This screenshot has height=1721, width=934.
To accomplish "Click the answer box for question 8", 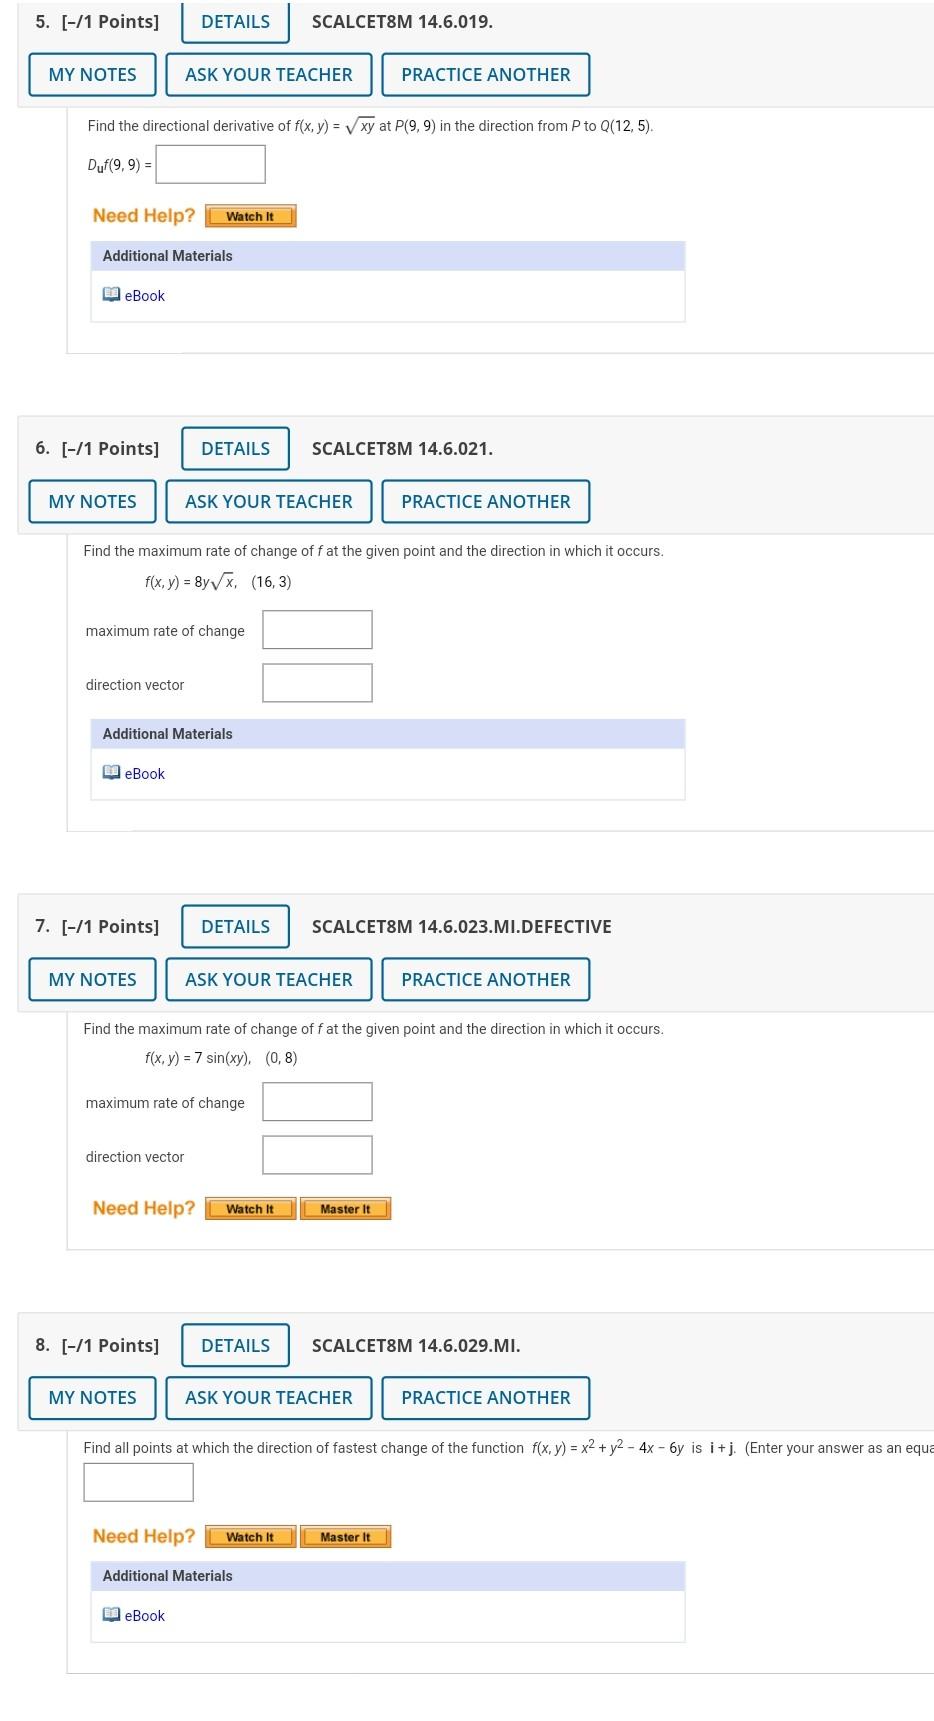I will tap(137, 1481).
